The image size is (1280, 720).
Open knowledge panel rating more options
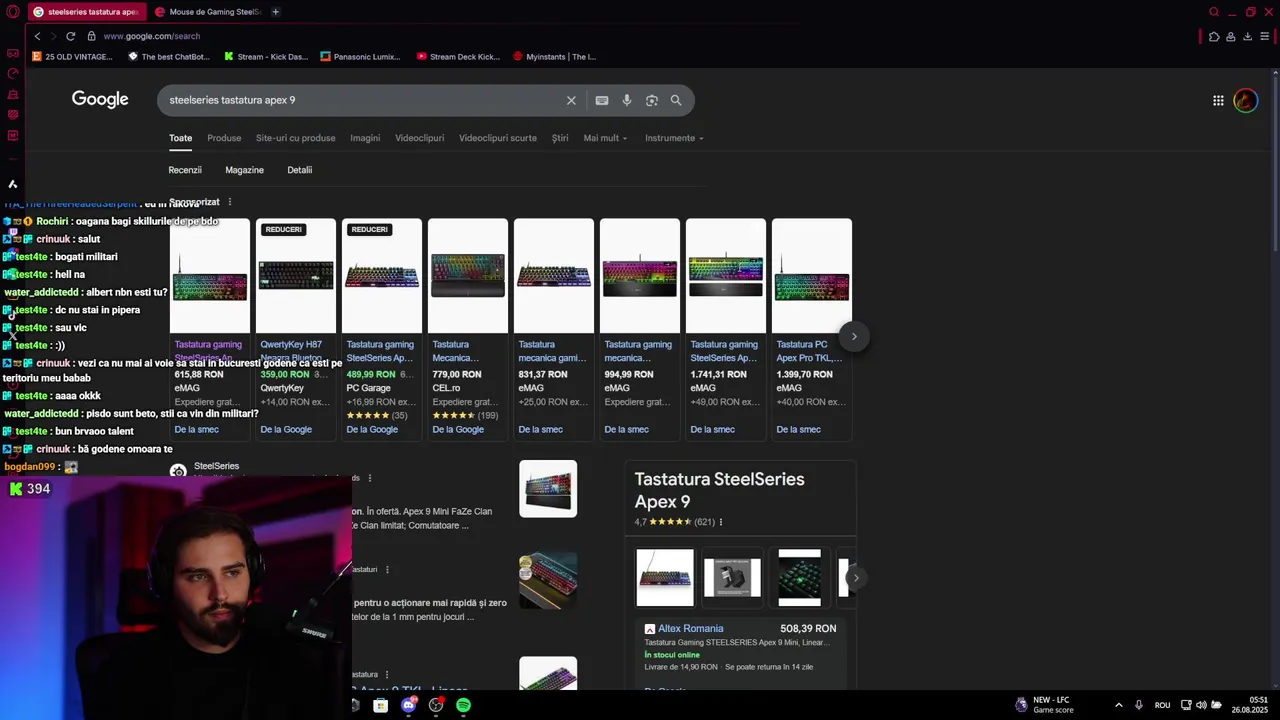click(x=720, y=522)
